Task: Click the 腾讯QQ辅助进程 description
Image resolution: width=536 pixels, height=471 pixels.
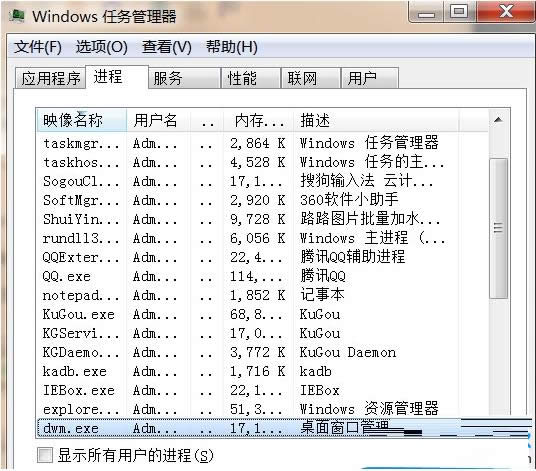Action: coord(352,257)
